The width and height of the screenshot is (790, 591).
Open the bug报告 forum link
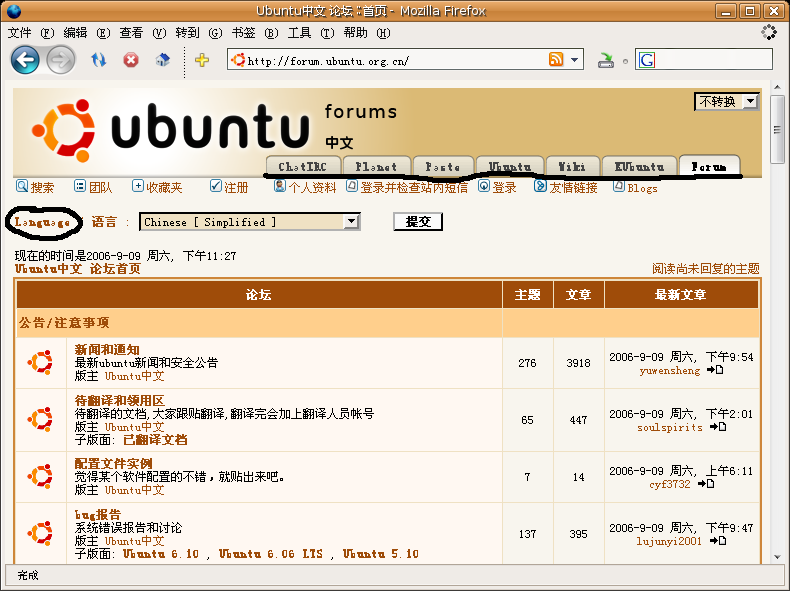[x=98, y=514]
